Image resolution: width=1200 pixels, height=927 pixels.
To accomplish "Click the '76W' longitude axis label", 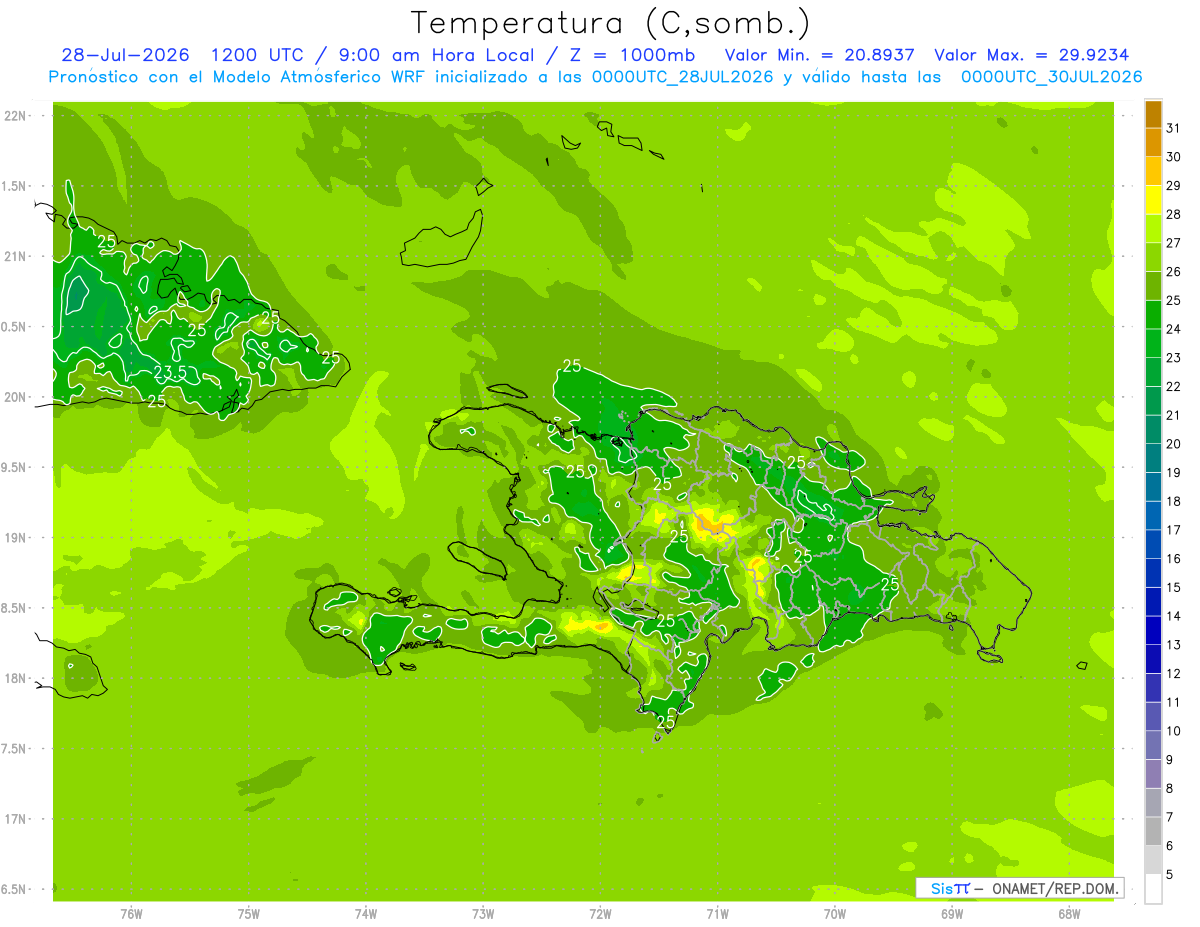I will click(131, 914).
